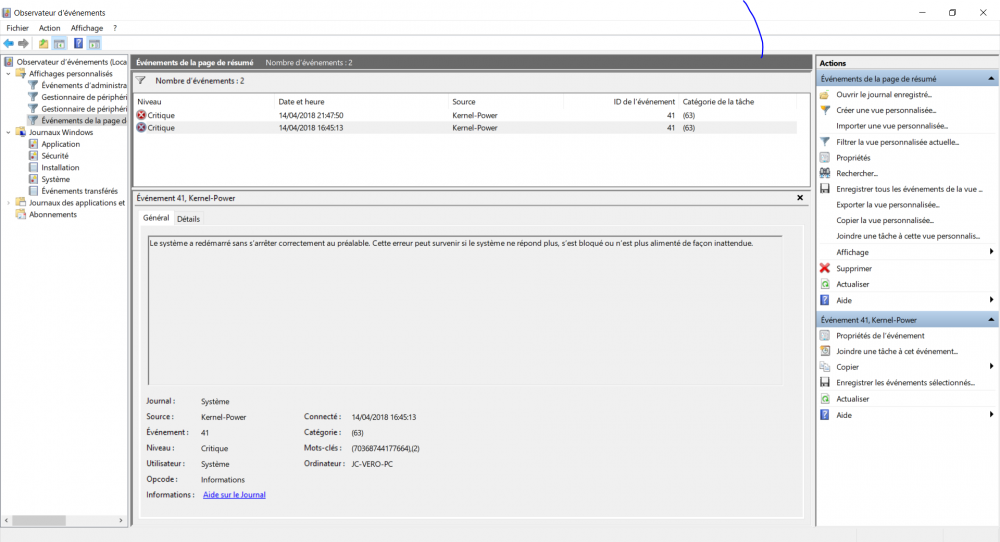Click the Forward arrow in the toolbar
Viewport: 1000px width, 542px height.
pyautogui.click(x=23, y=44)
